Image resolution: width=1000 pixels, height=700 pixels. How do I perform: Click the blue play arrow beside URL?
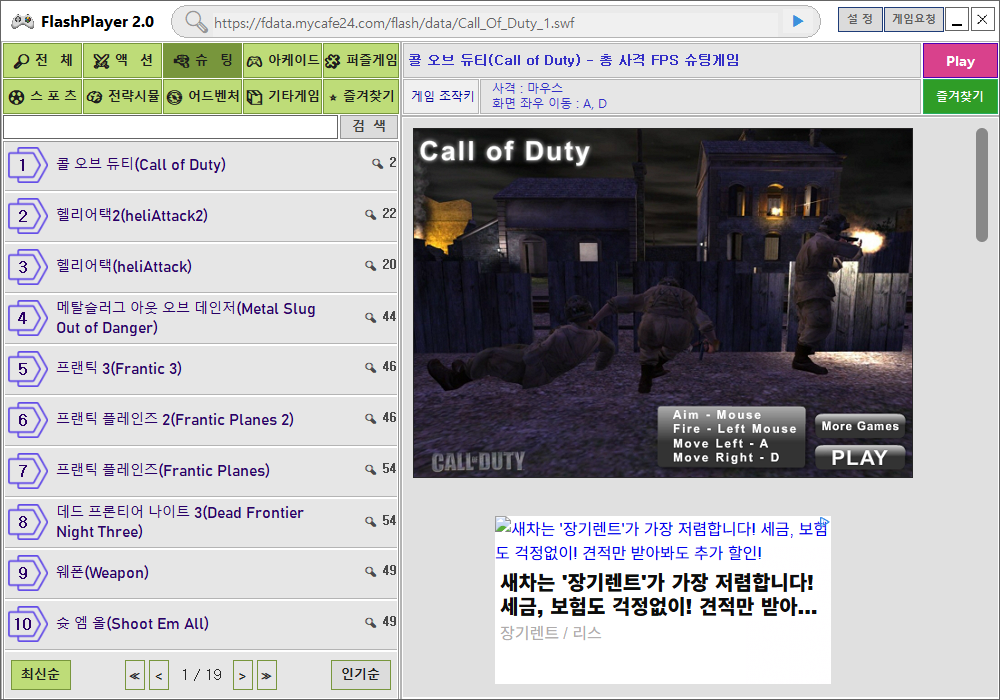click(x=797, y=21)
